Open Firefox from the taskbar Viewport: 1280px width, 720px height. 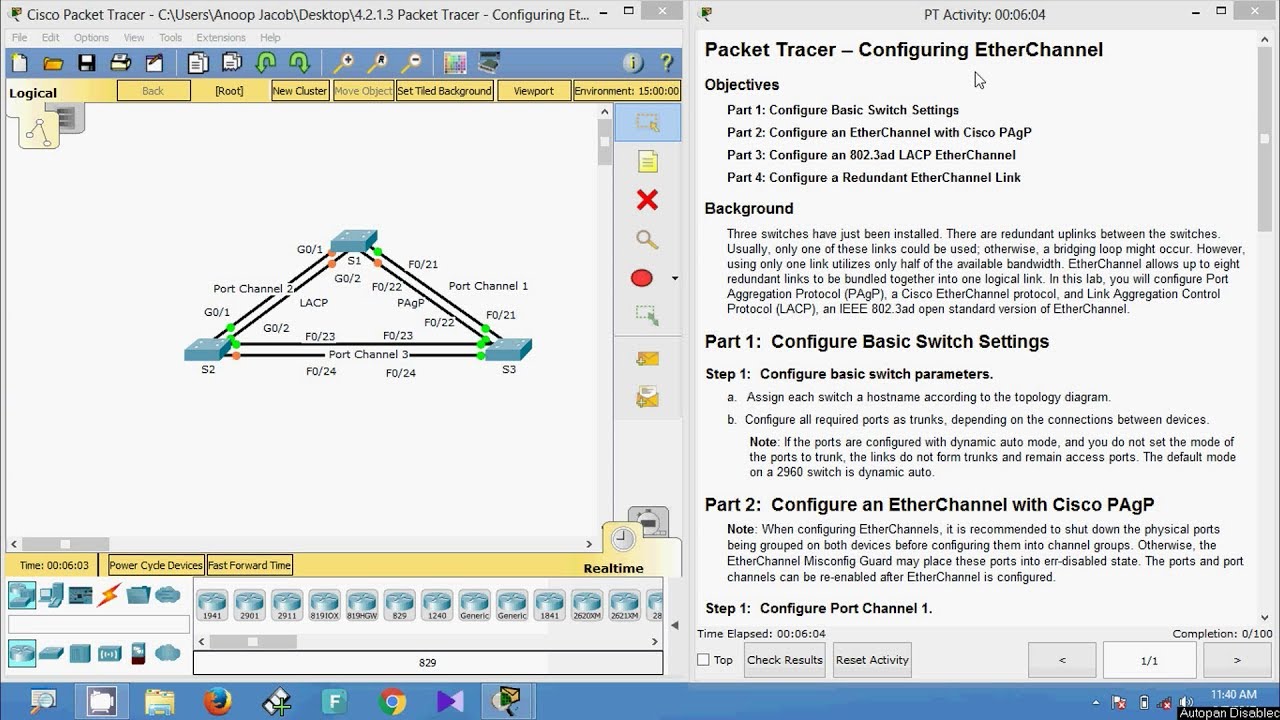tap(217, 701)
